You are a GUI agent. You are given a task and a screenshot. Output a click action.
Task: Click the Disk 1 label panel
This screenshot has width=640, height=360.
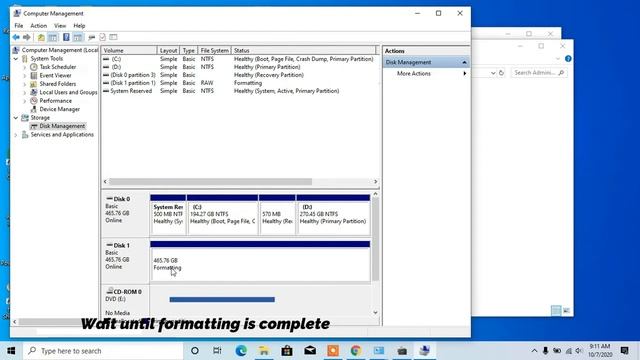click(125, 260)
